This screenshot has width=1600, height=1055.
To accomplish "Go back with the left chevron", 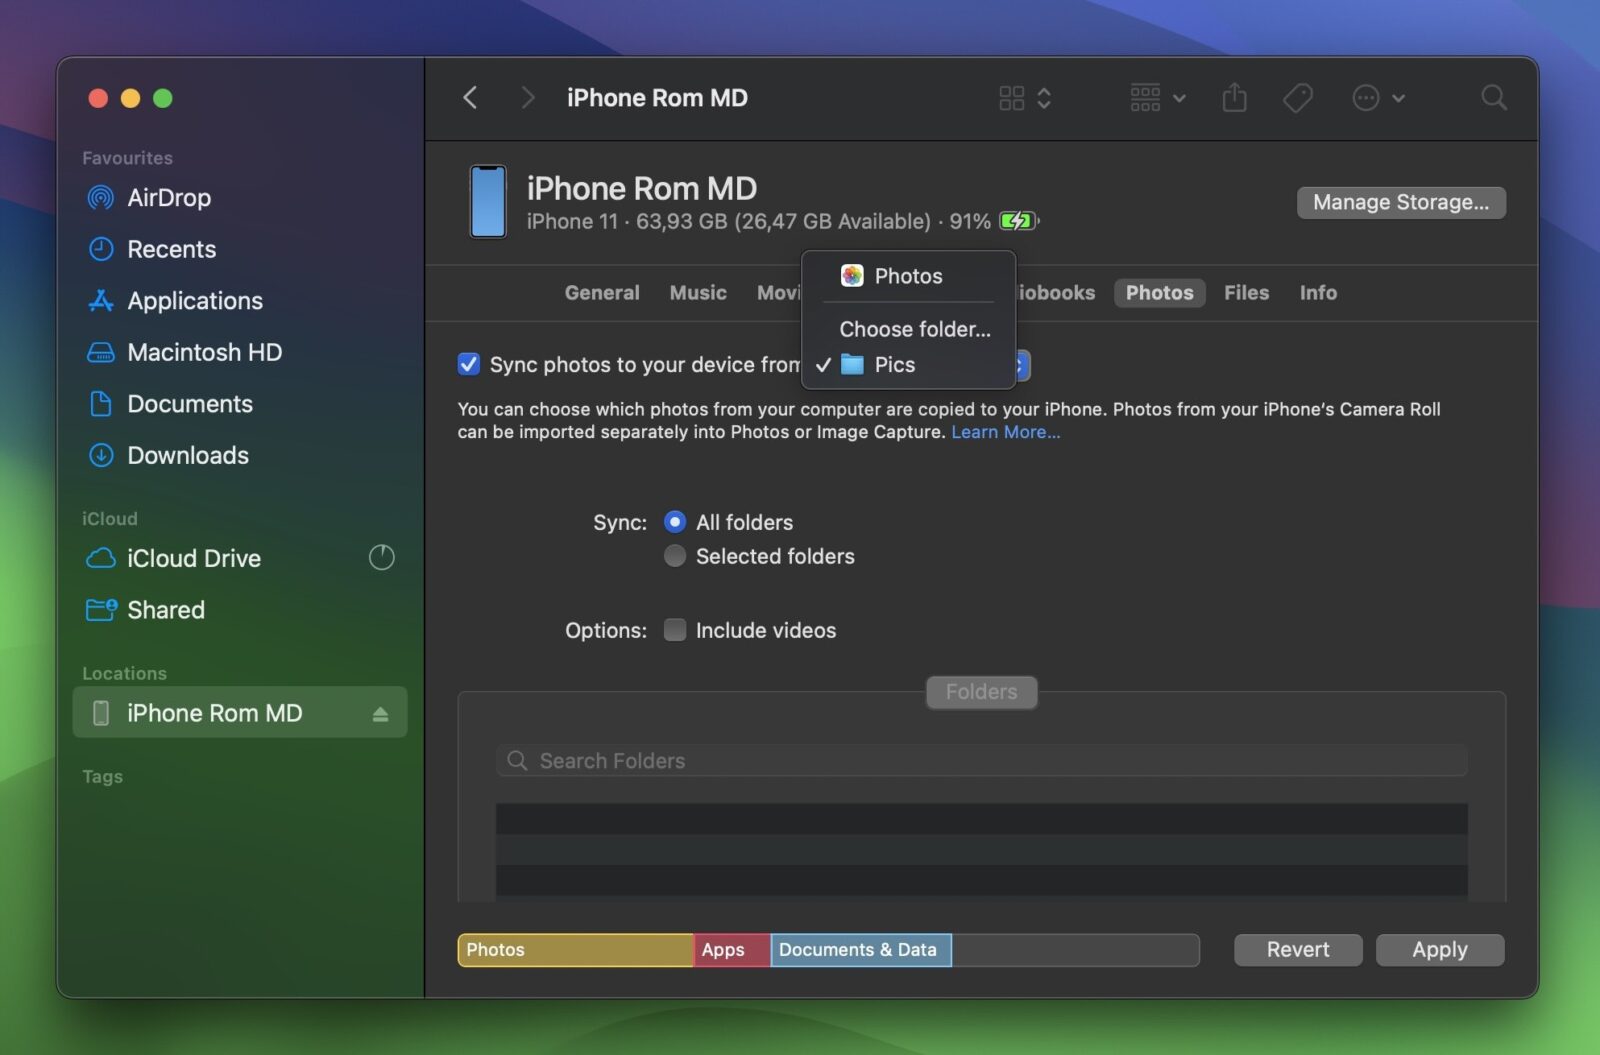I will (x=470, y=98).
